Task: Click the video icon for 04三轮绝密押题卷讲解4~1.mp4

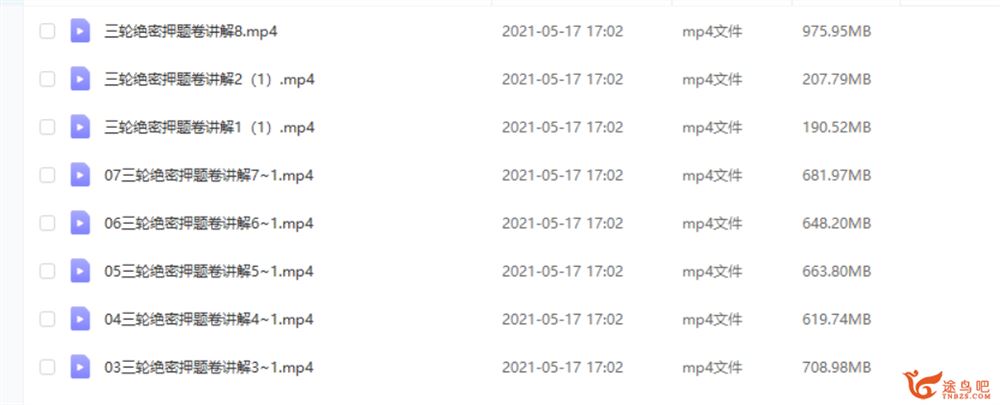Action: tap(80, 319)
